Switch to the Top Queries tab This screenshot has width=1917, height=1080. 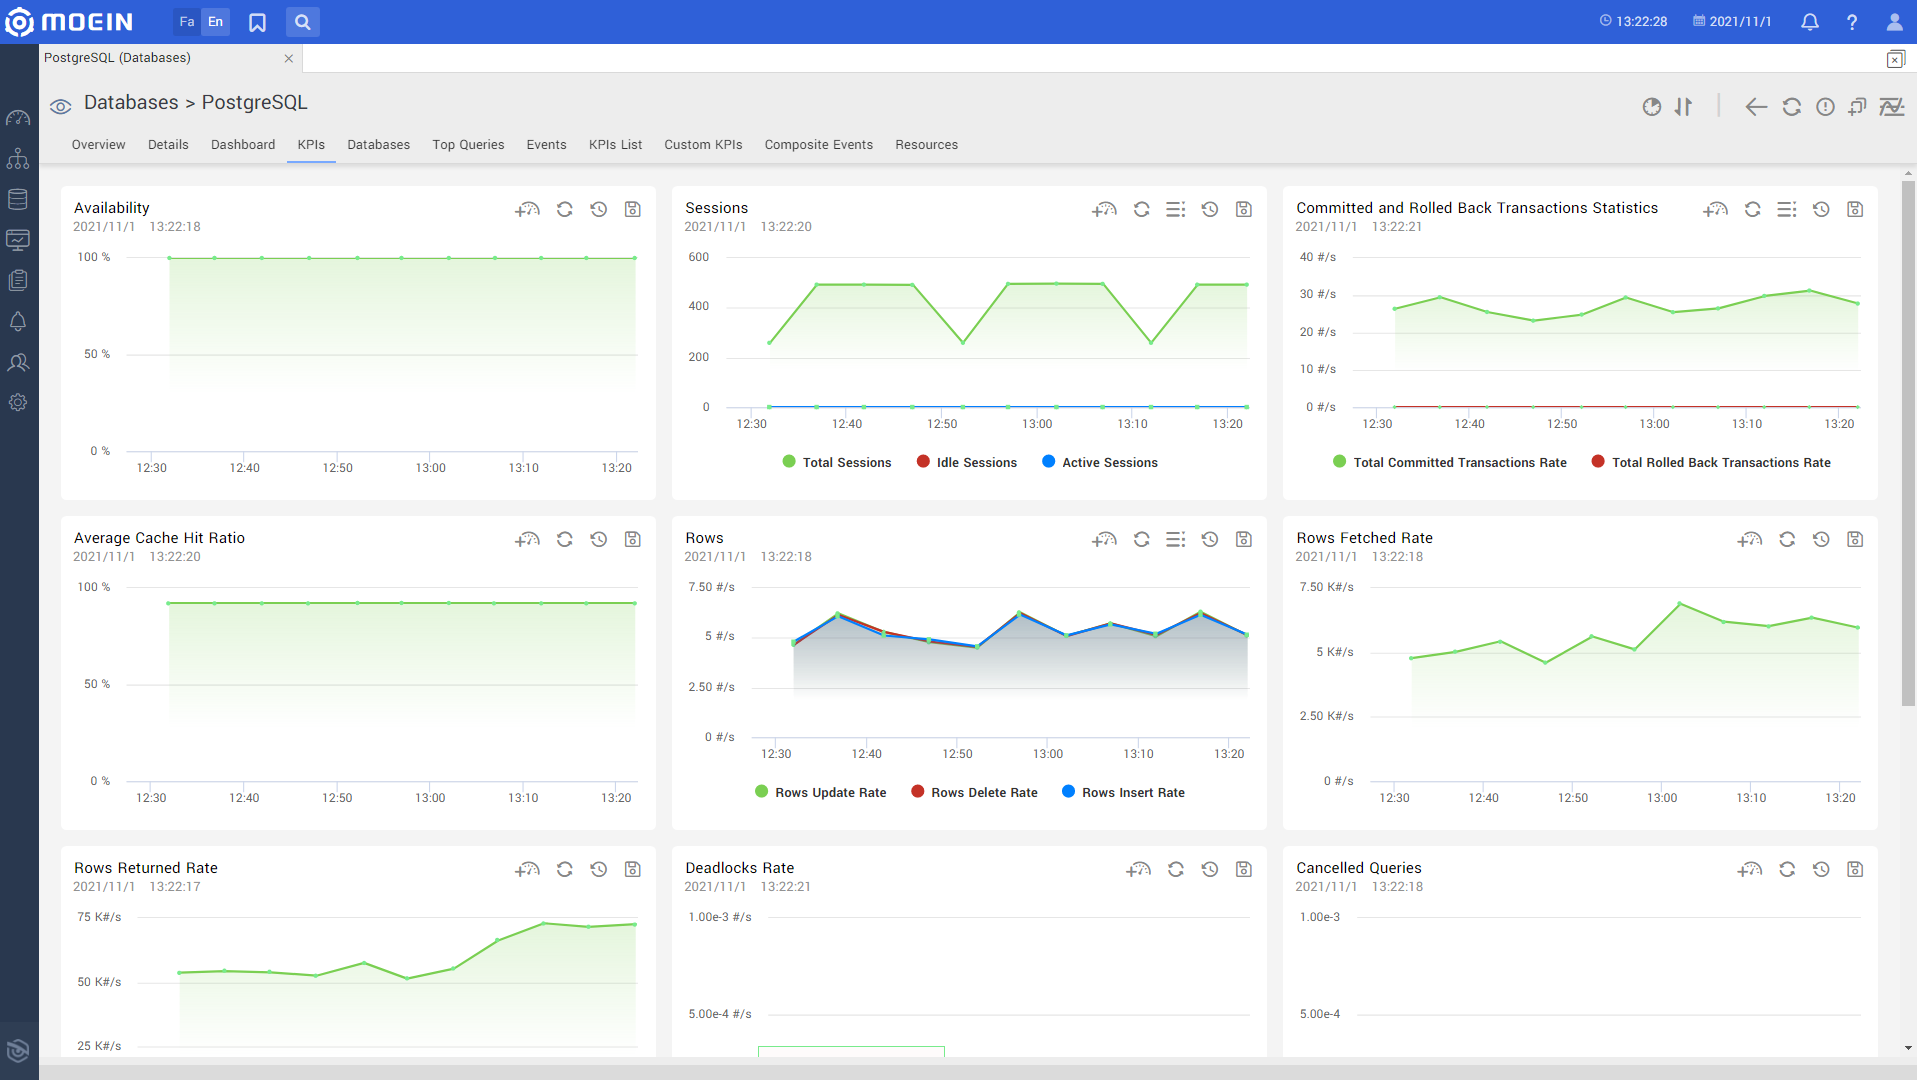468,145
